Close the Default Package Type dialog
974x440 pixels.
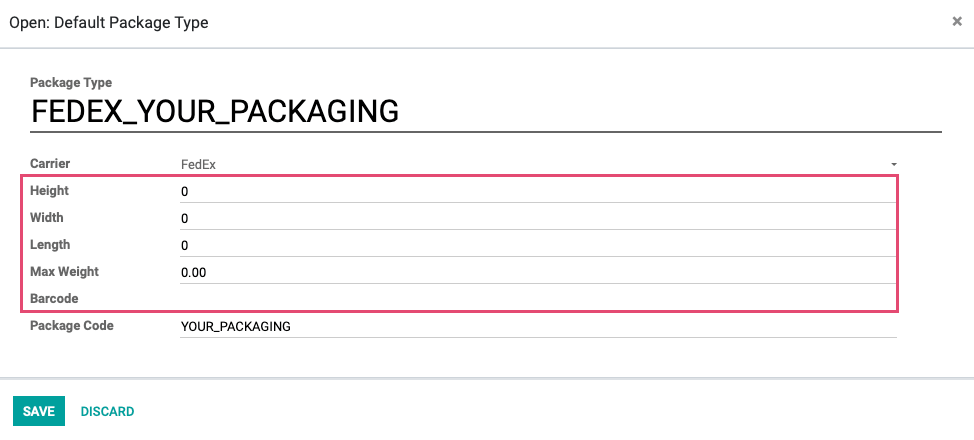tap(957, 22)
